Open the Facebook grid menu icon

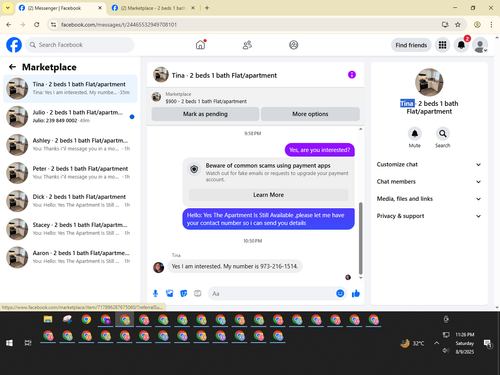coord(442,45)
